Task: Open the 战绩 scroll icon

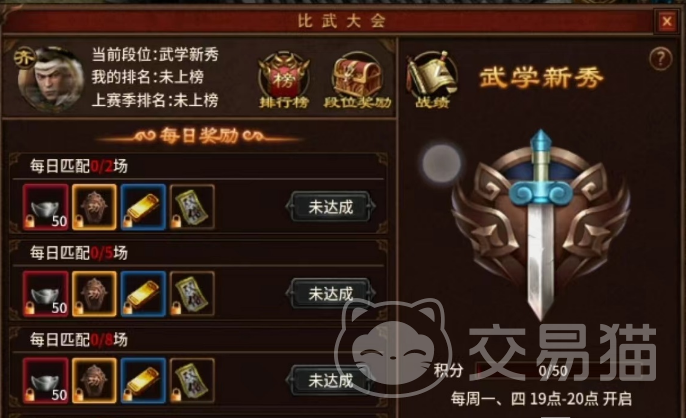Action: click(432, 80)
